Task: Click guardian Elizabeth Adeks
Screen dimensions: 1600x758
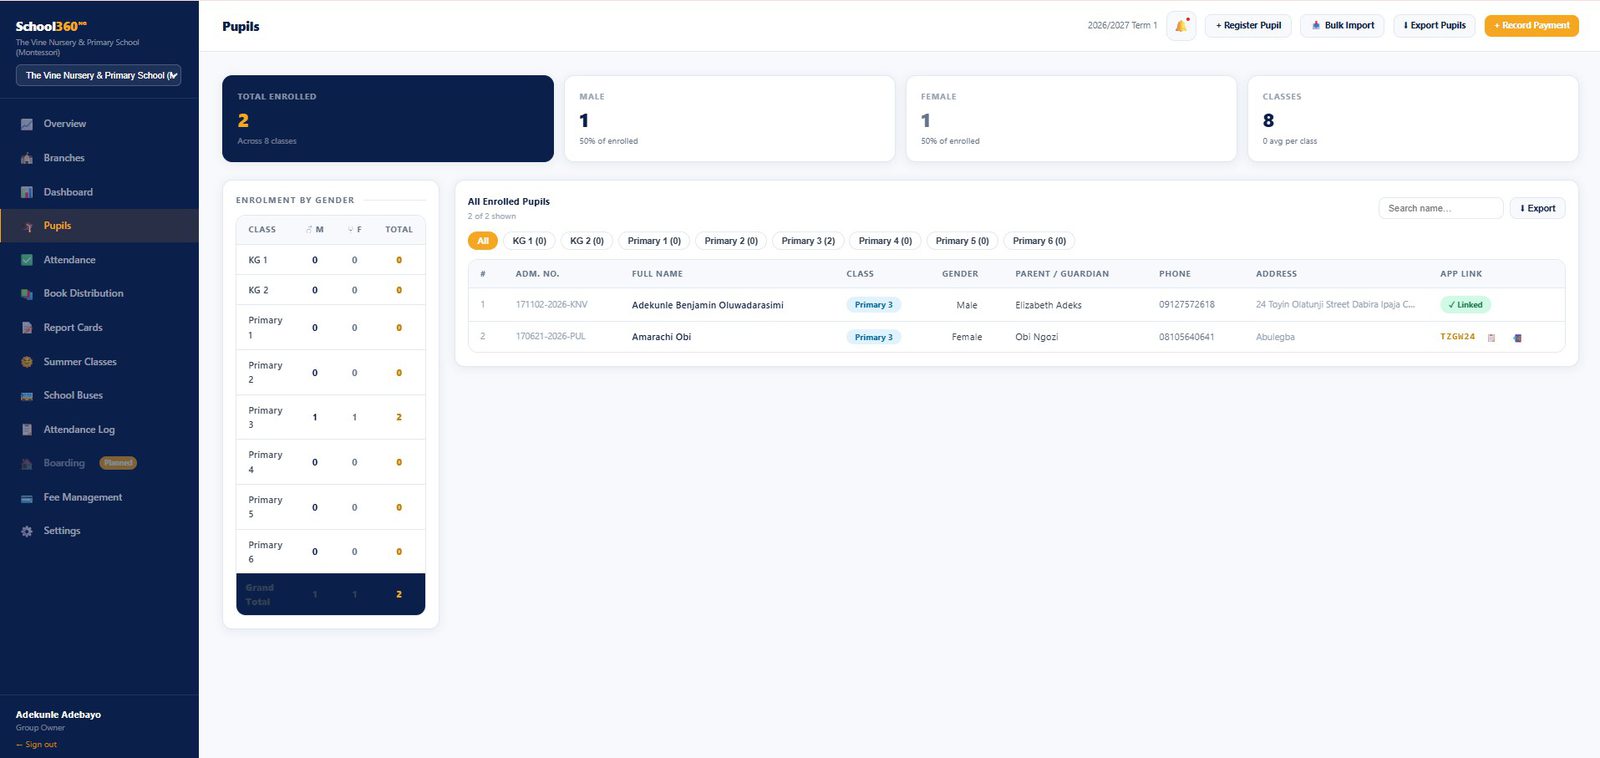Action: 1048,305
